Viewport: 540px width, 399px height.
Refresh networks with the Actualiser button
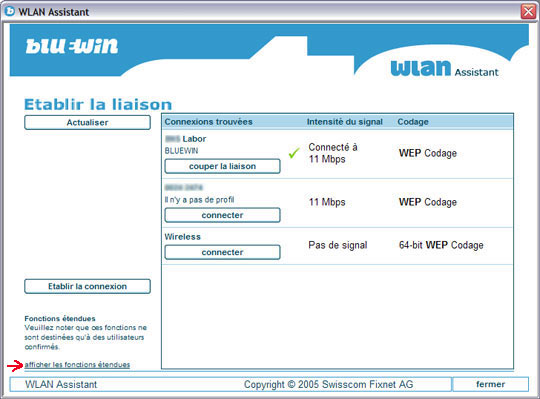(x=87, y=123)
